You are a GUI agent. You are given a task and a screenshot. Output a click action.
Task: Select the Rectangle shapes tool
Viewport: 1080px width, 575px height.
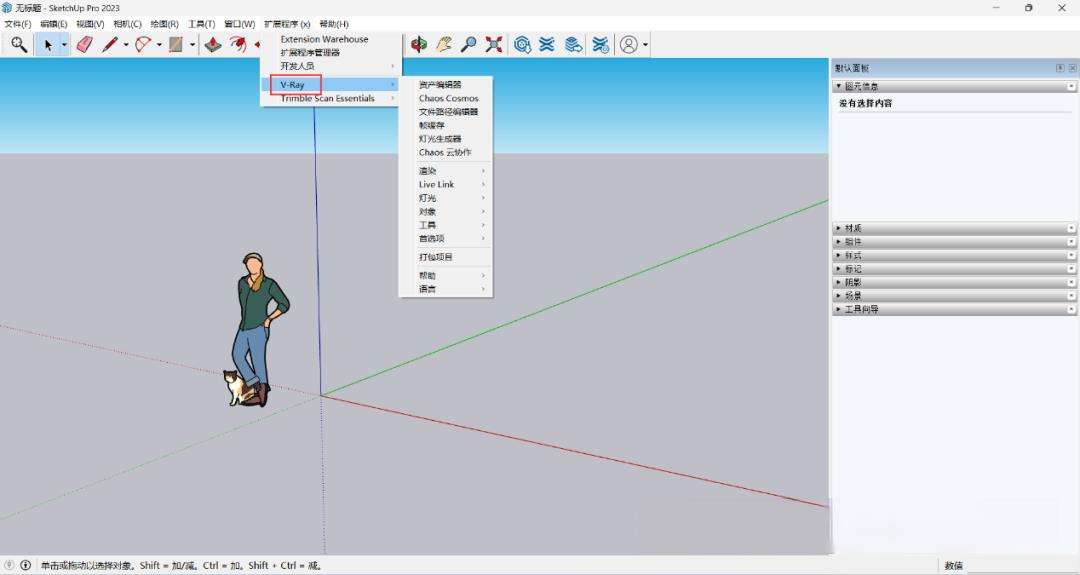[x=176, y=45]
